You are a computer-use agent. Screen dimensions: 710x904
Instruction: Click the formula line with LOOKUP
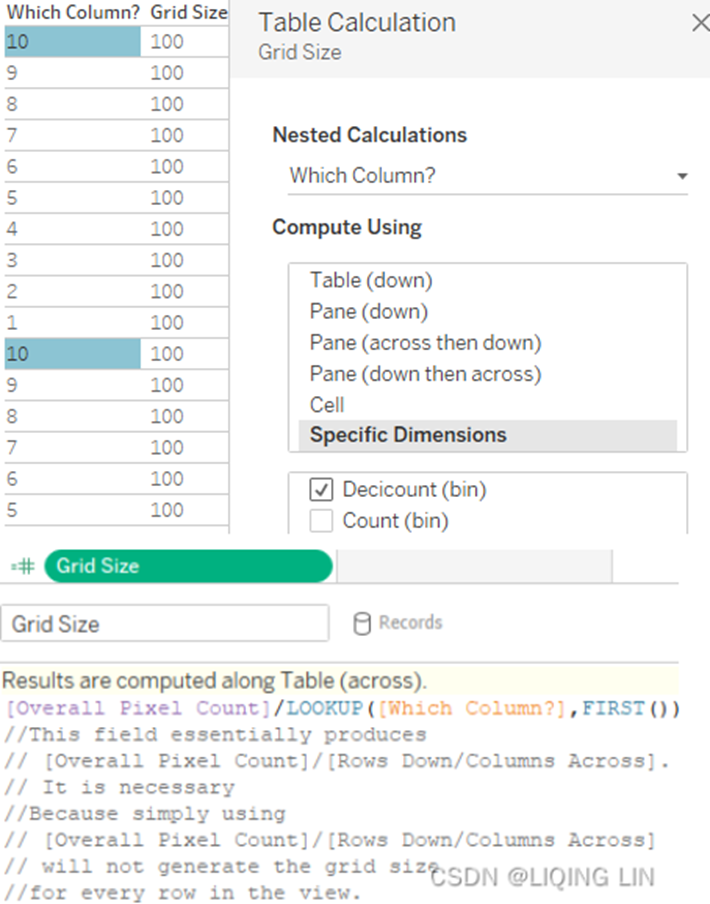coord(342,708)
